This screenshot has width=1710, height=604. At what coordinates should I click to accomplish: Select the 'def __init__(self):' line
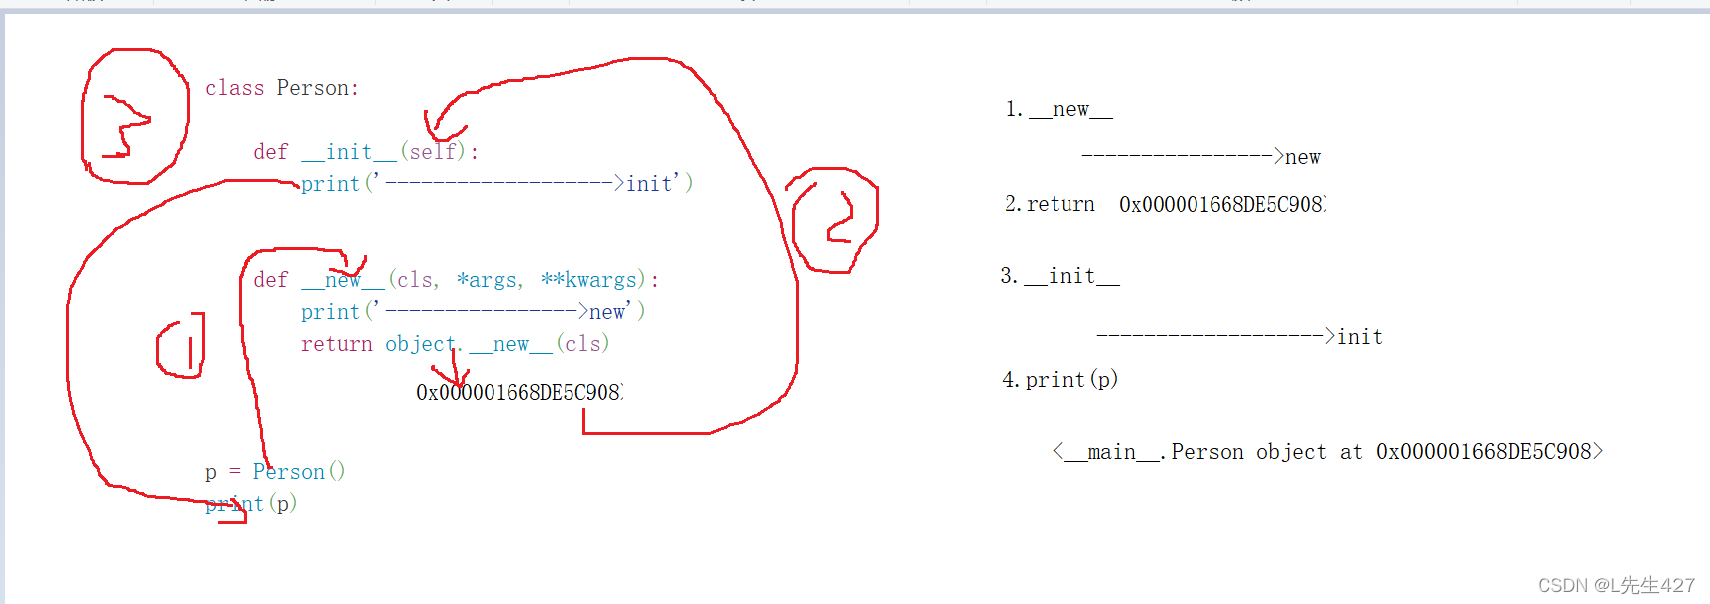pos(366,152)
